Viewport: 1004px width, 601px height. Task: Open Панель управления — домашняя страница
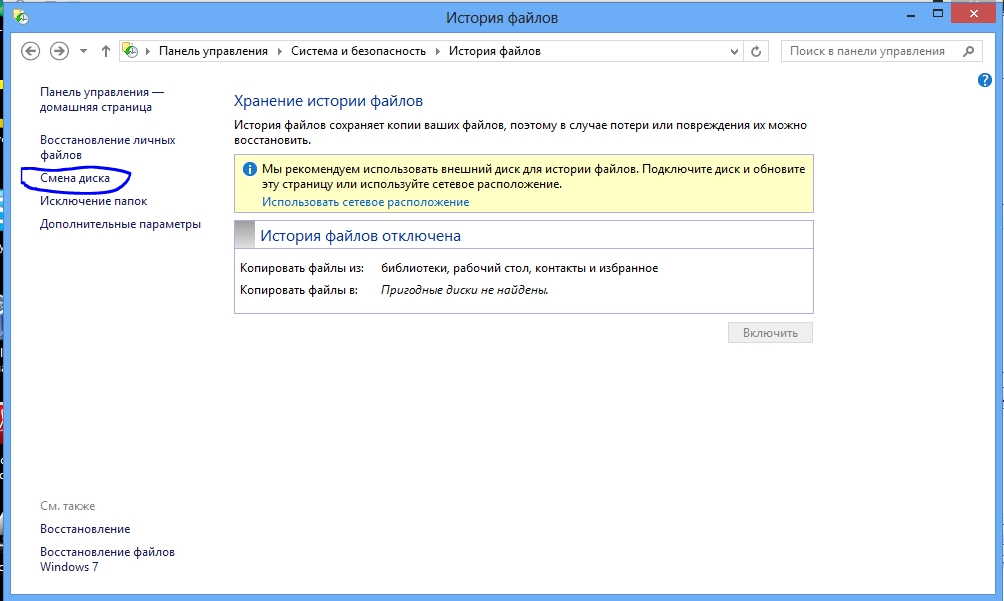click(x=102, y=99)
